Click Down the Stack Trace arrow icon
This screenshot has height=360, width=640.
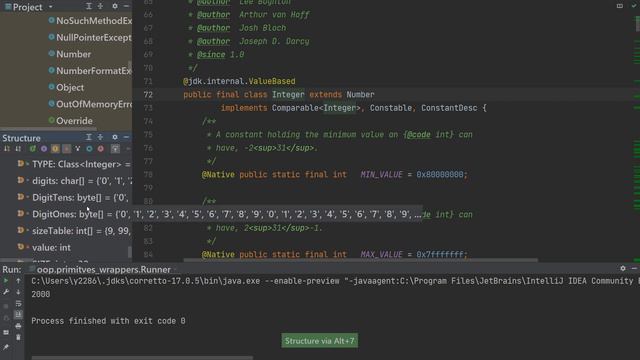18,292
